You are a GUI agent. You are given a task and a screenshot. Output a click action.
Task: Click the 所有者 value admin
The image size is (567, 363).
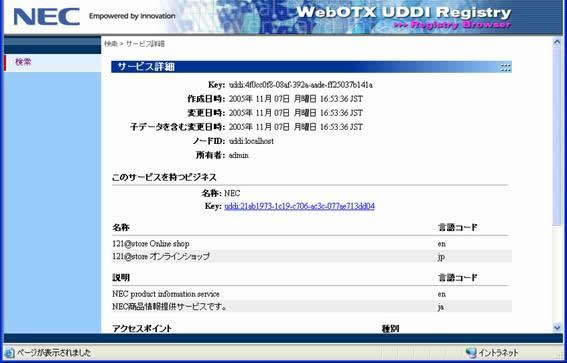click(239, 155)
